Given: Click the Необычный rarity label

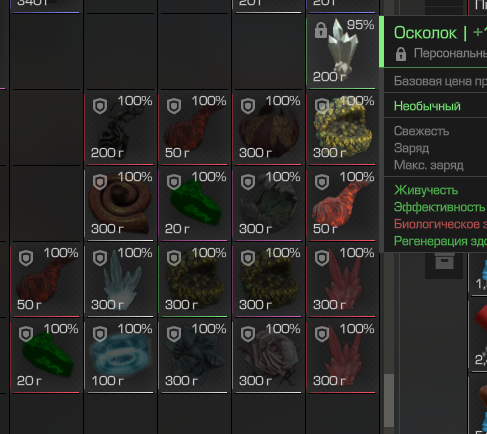Looking at the screenshot, I should pyautogui.click(x=427, y=106).
